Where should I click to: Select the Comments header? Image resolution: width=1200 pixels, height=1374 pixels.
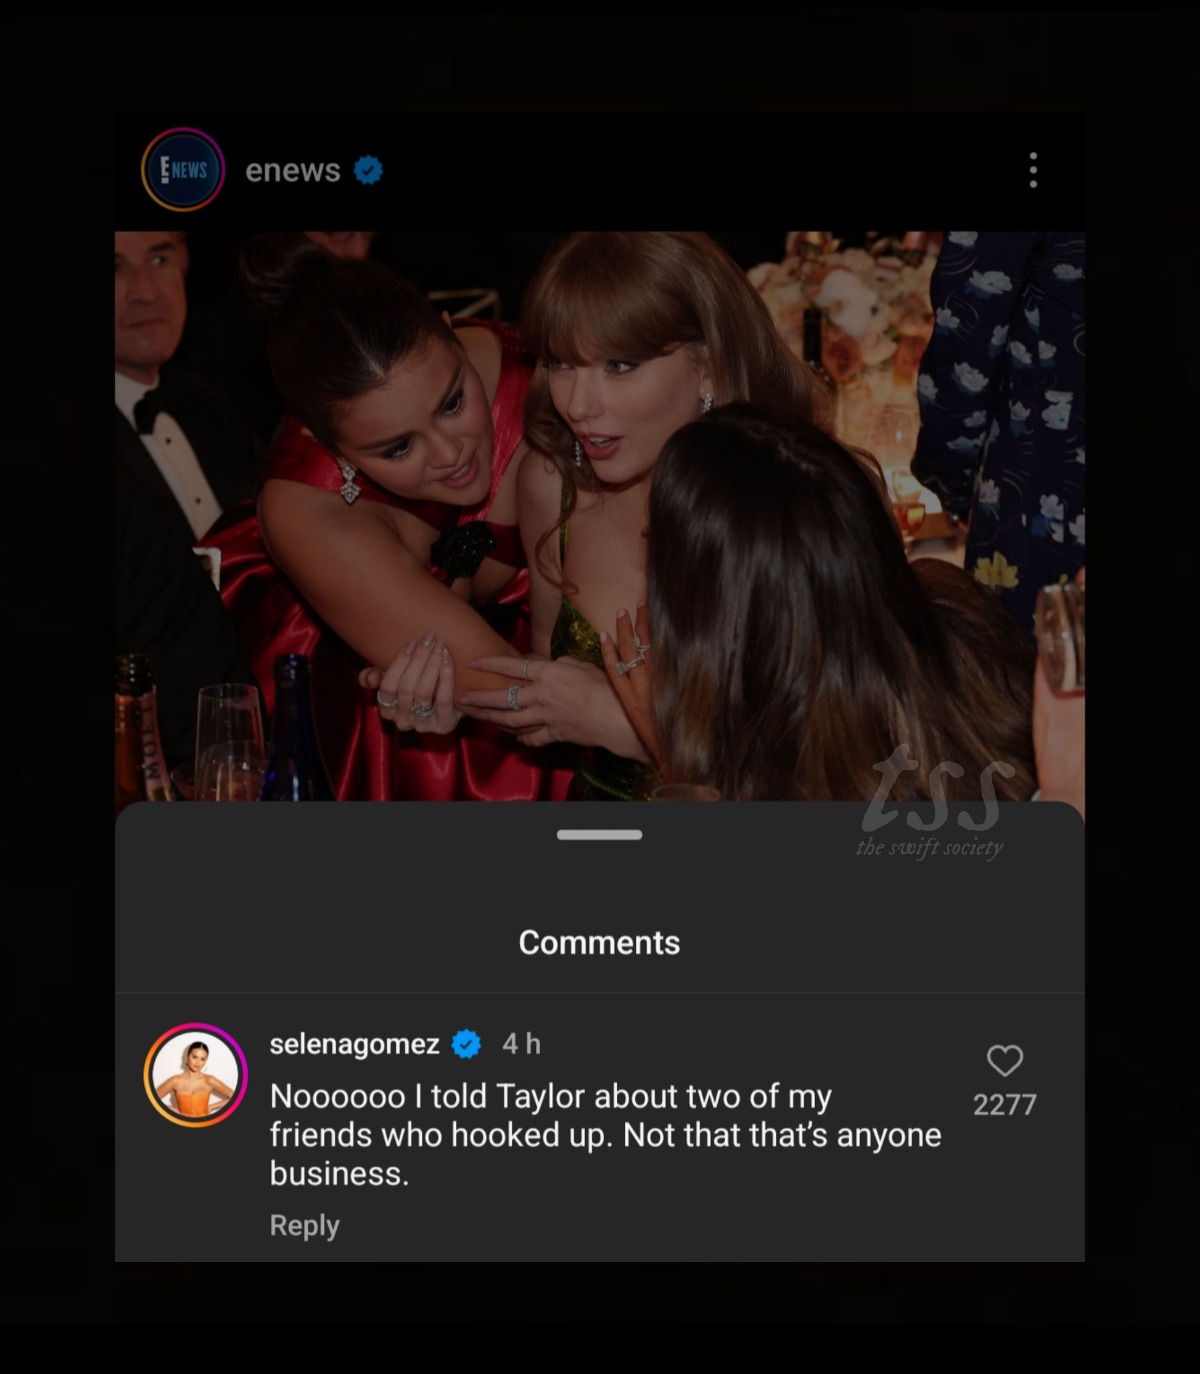598,942
